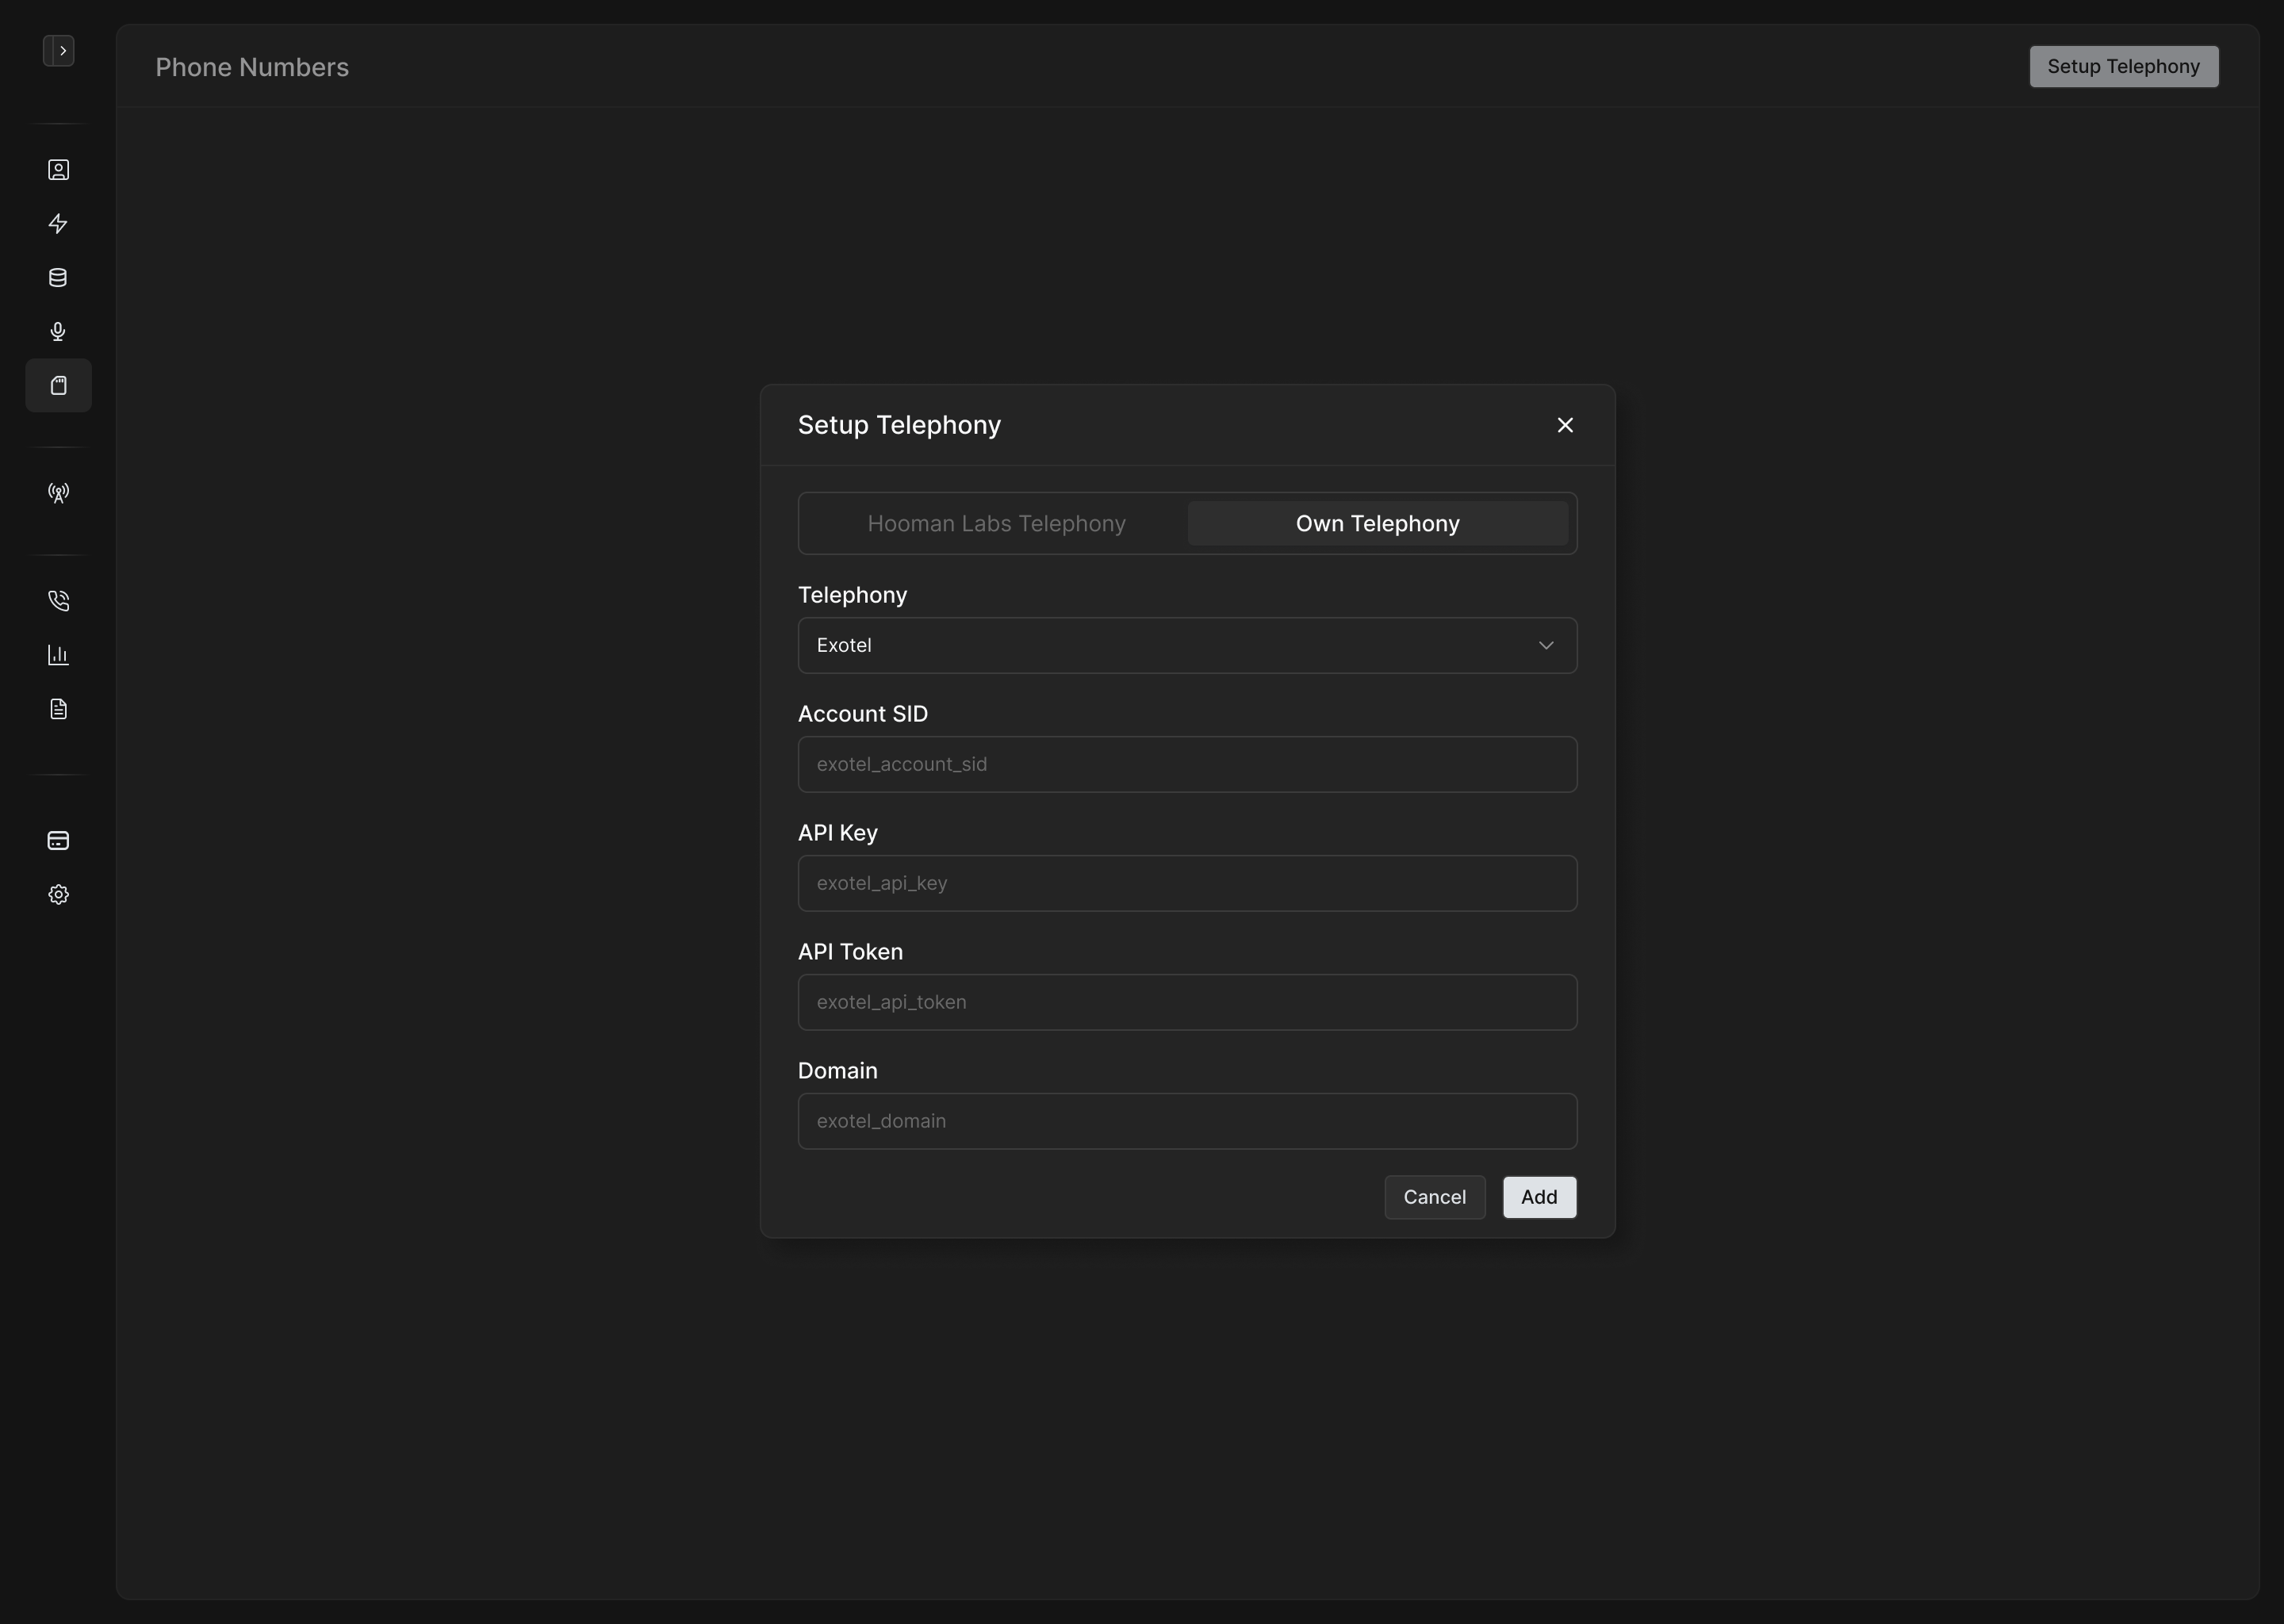Open the database sidebar icon

[x=58, y=278]
